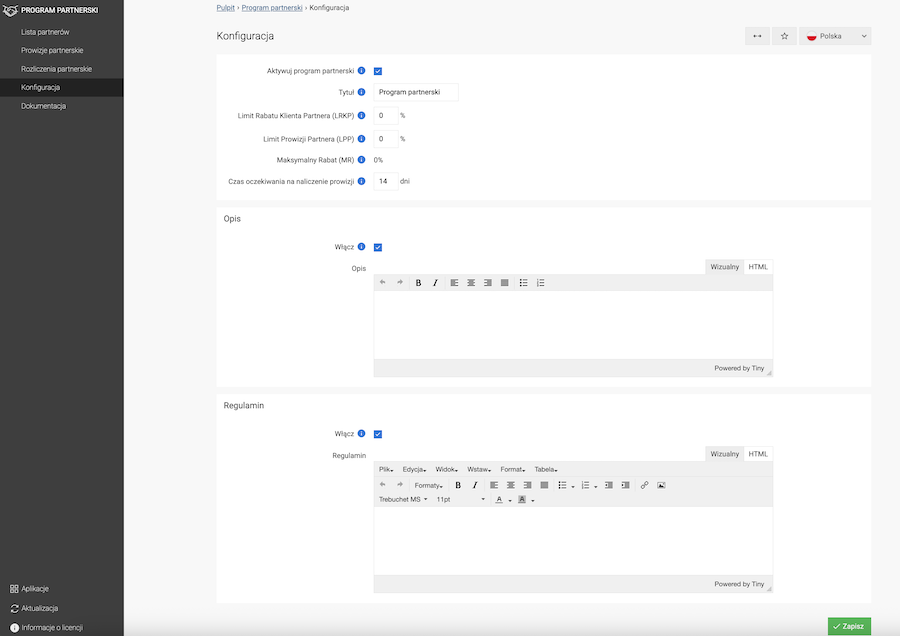Go to Prowizje partnerskie in sidebar

coord(52,51)
